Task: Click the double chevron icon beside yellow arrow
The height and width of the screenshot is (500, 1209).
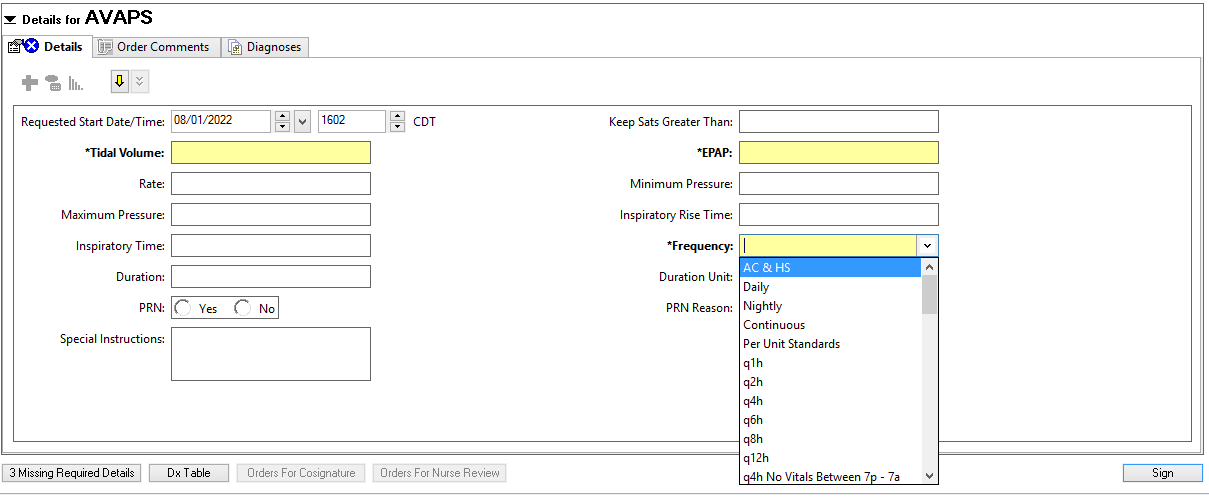Action: point(140,82)
